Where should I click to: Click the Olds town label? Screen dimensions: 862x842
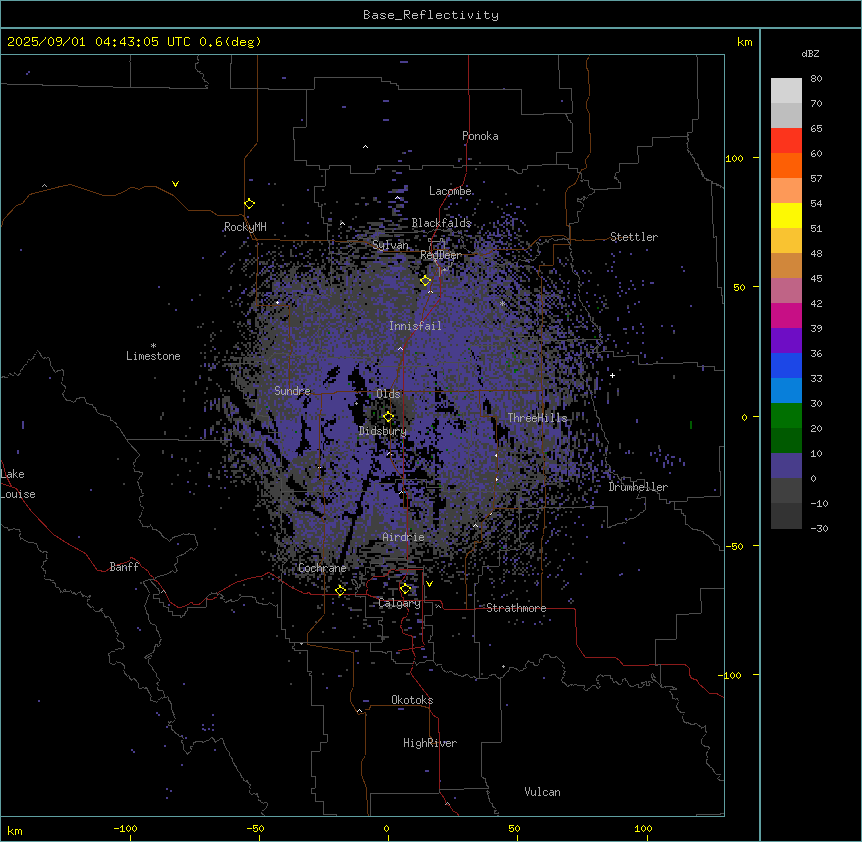(388, 394)
